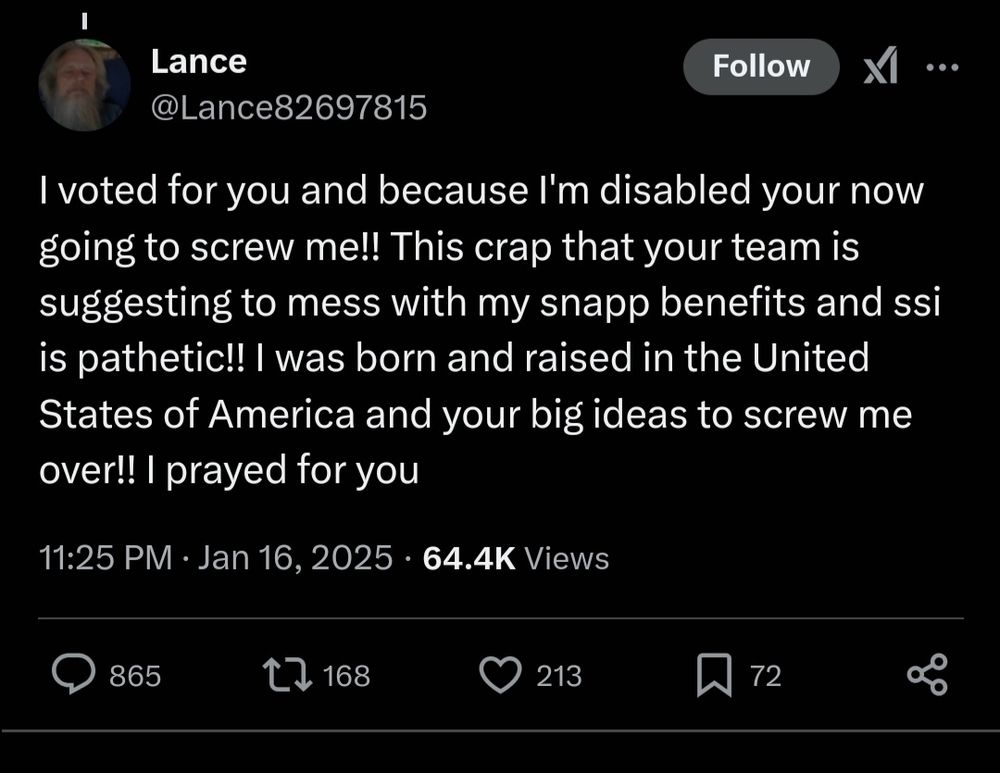Click the 11:25 PM timestamp

pos(105,557)
